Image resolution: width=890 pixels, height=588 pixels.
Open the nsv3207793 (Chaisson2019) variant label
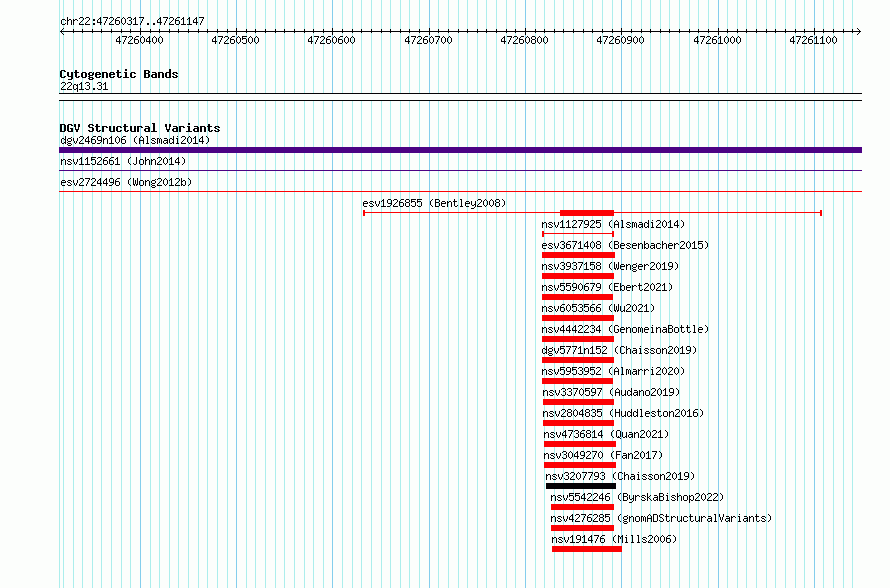point(620,476)
